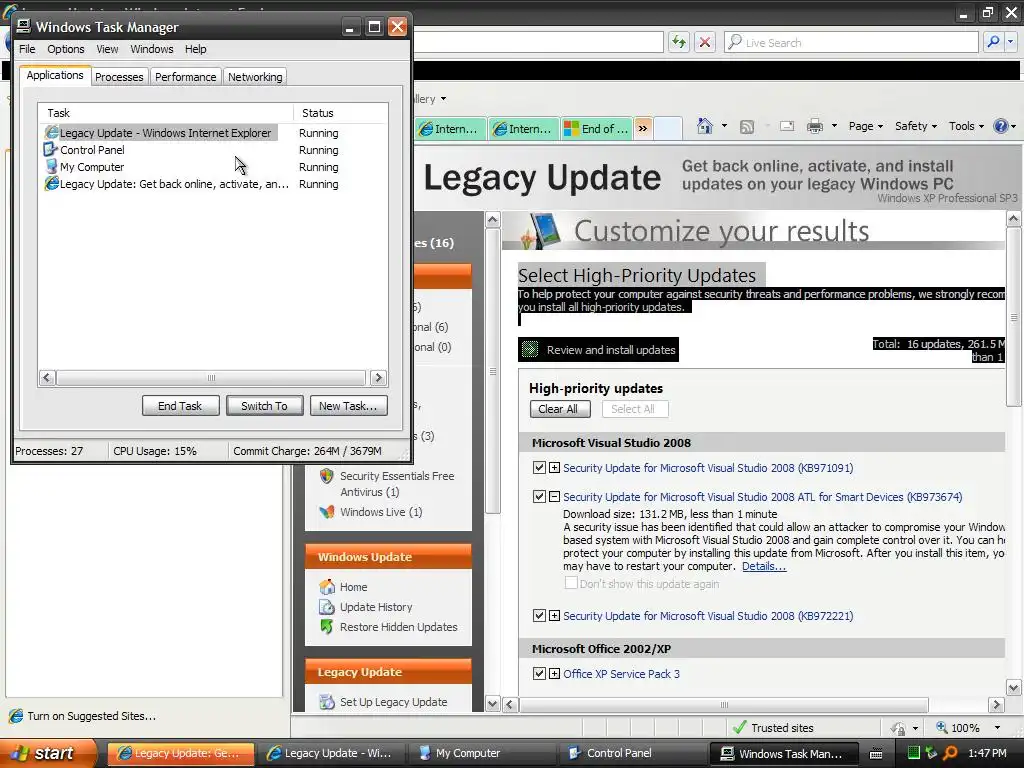Open the Task Manager View menu

pyautogui.click(x=107, y=49)
